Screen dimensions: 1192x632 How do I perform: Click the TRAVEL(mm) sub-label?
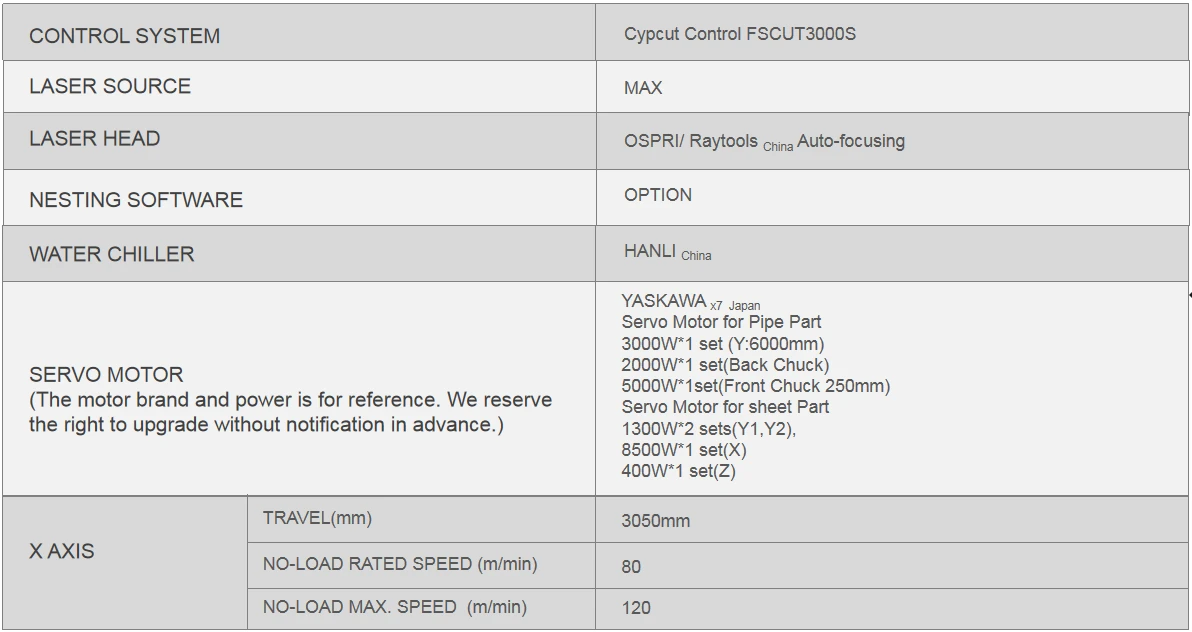click(317, 519)
